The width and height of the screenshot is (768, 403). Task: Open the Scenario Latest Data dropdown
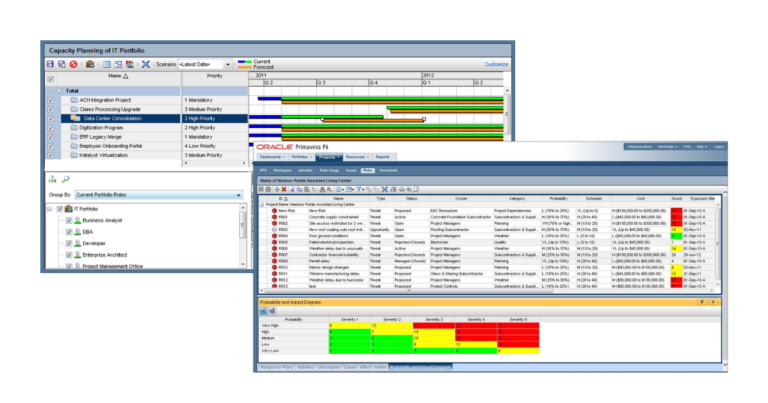[228, 65]
